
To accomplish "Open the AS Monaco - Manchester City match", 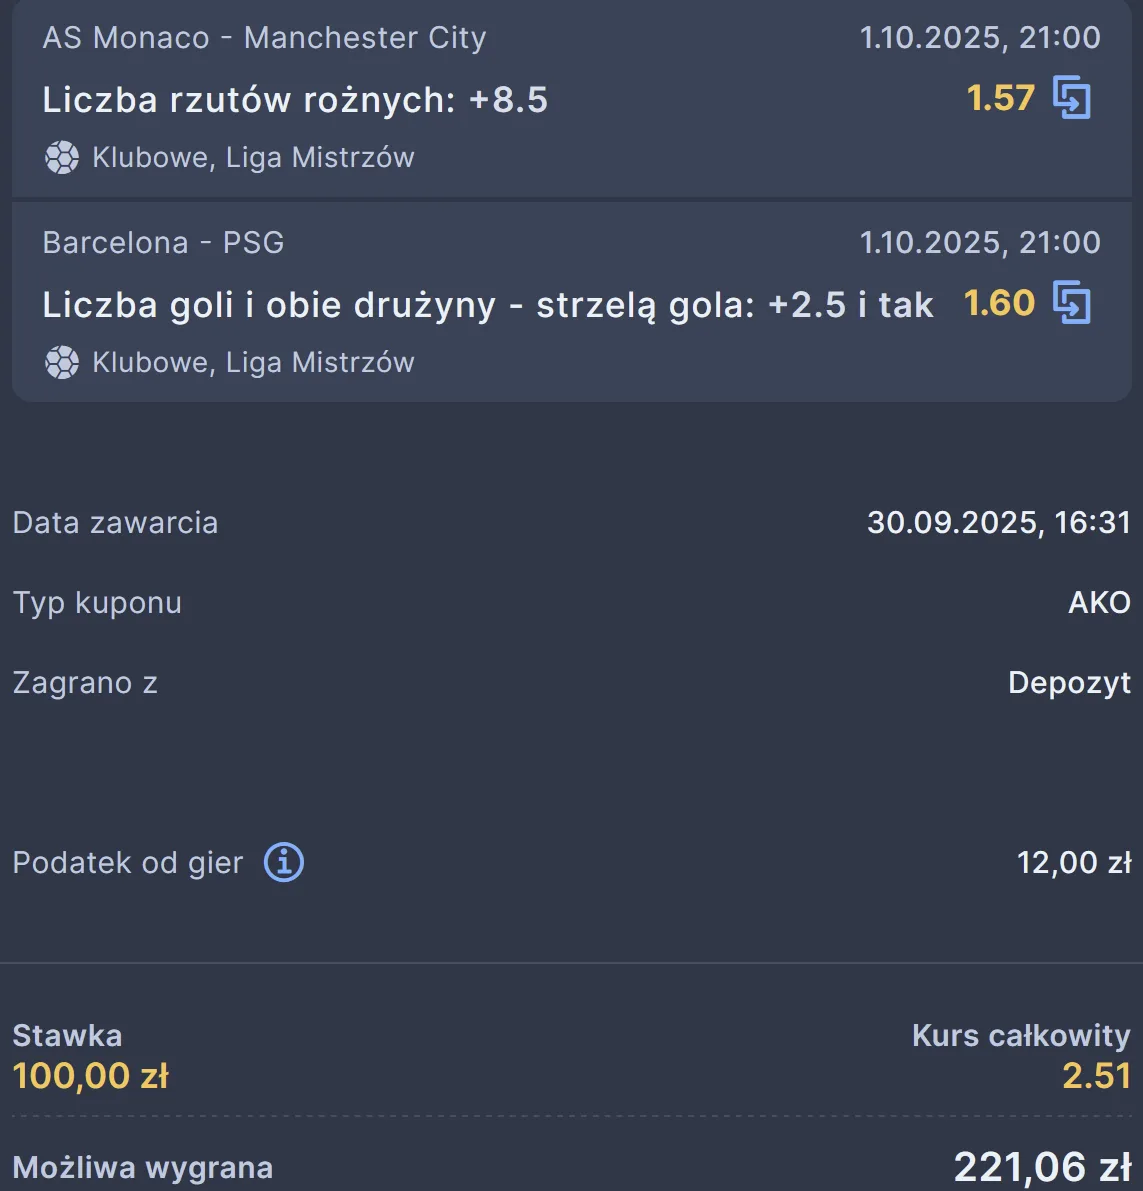I will (264, 38).
